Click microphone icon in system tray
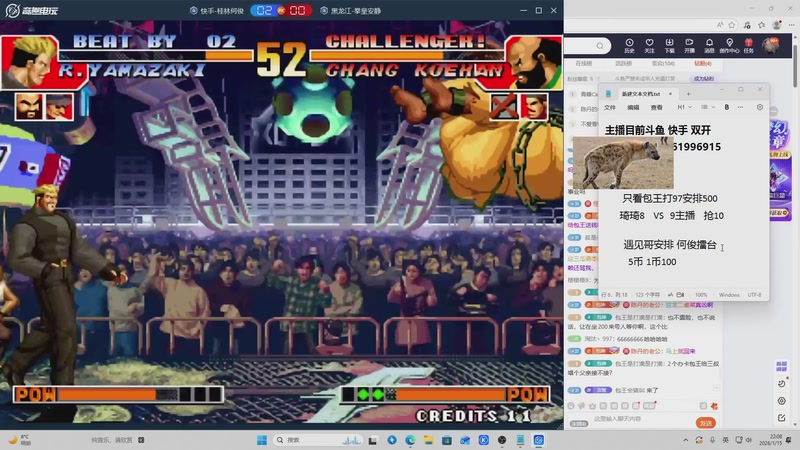The image size is (800, 450). 712,440
